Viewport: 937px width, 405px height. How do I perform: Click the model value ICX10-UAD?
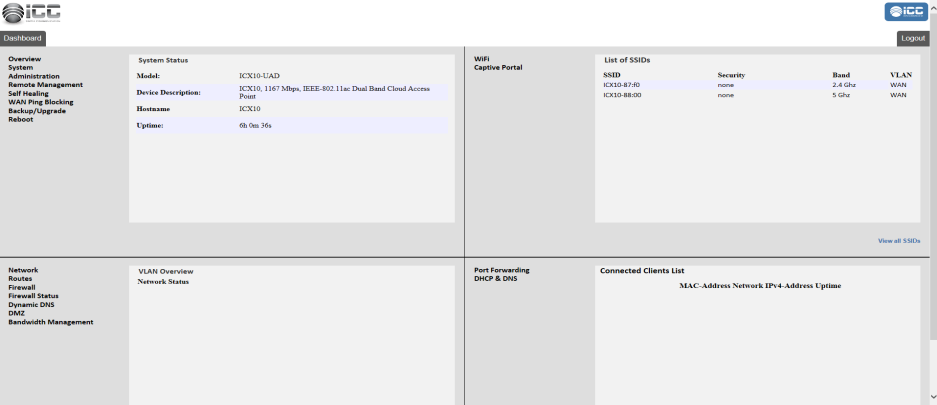pos(259,76)
